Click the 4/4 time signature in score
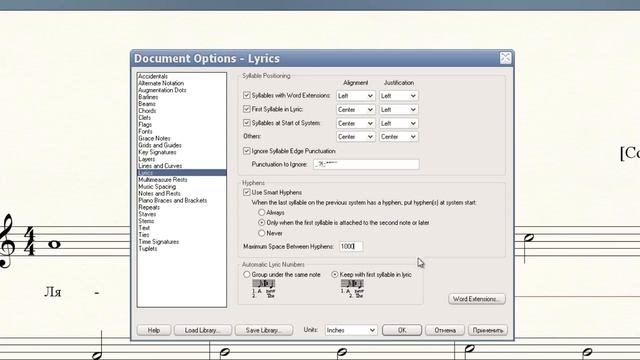Viewport: 640px width, 360px height. (x=30, y=242)
